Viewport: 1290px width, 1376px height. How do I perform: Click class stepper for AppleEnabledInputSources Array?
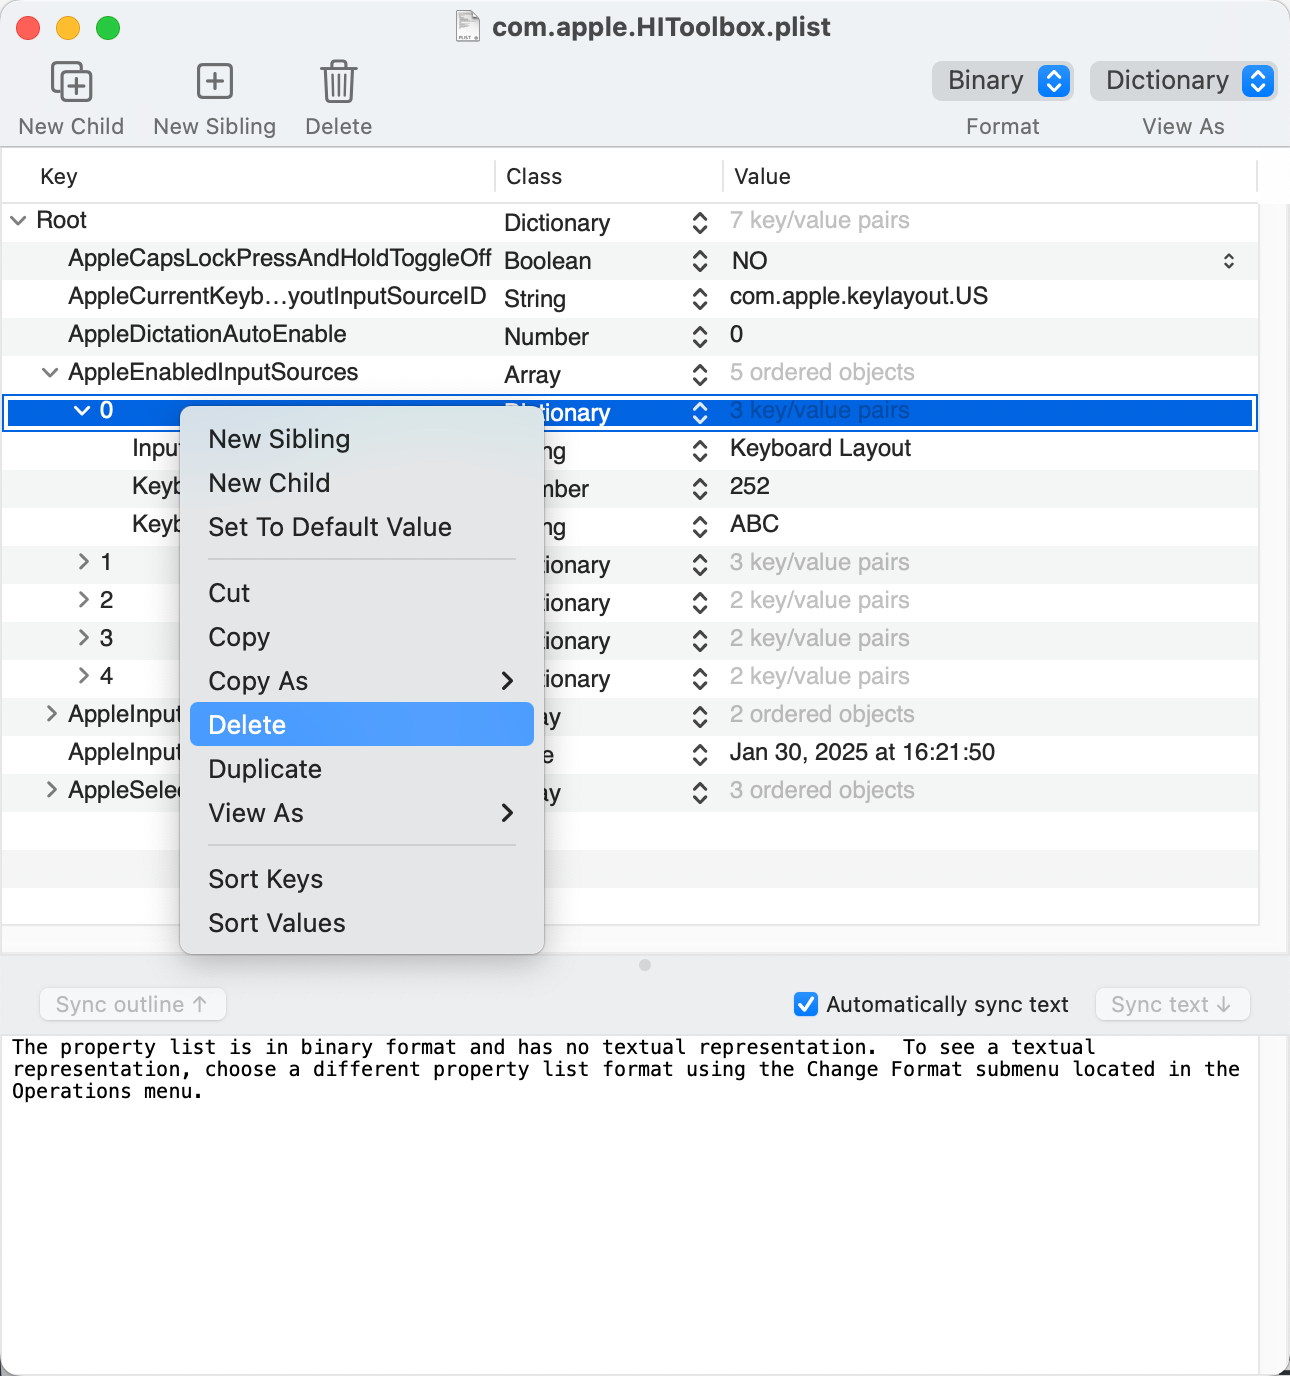700,375
